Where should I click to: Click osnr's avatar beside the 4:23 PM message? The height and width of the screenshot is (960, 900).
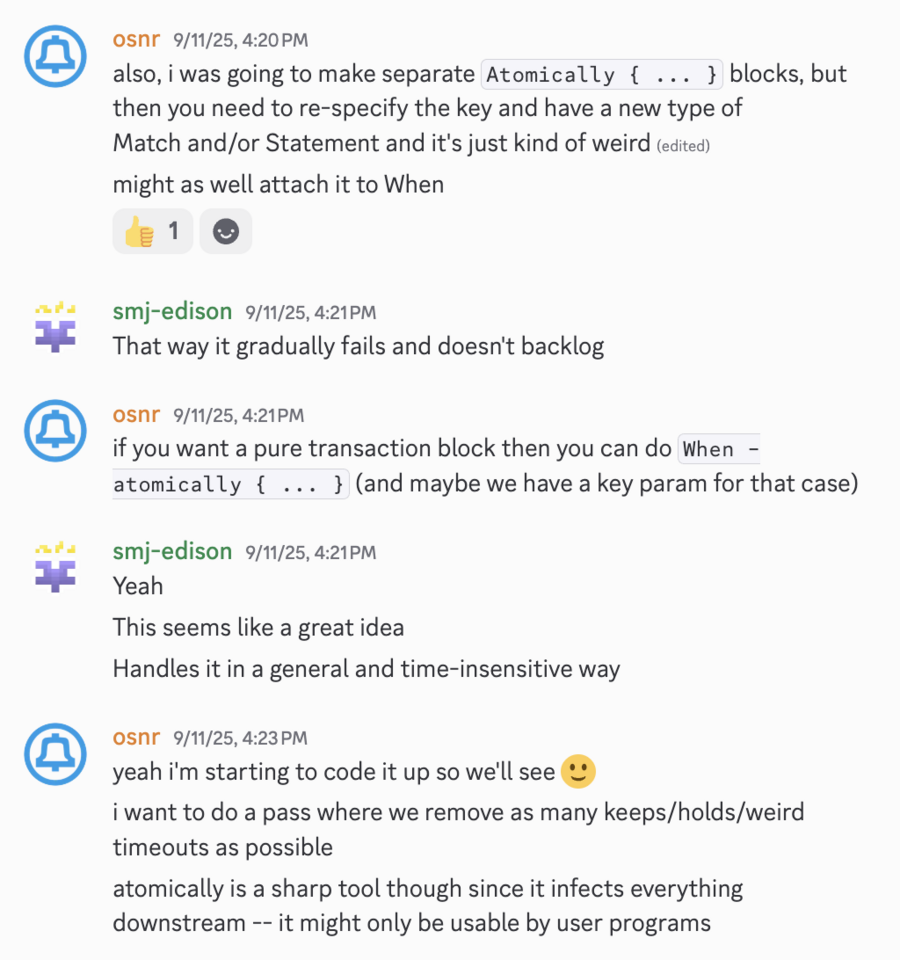pyautogui.click(x=56, y=754)
